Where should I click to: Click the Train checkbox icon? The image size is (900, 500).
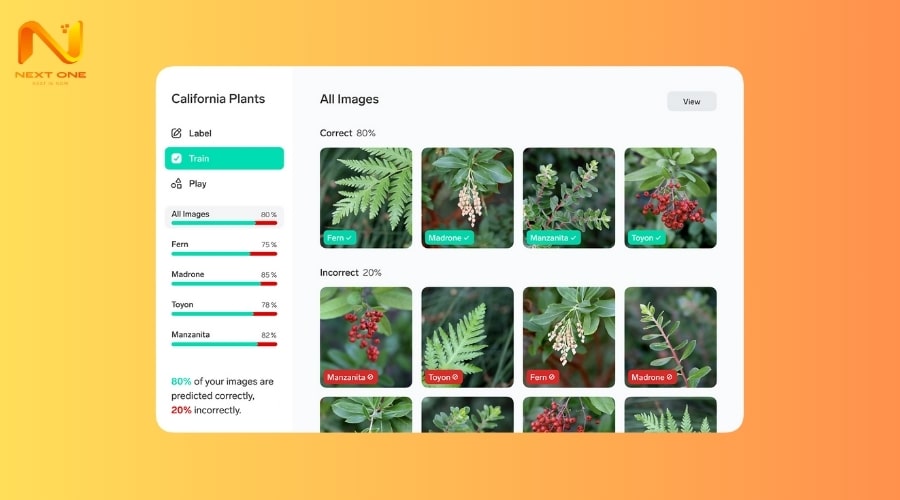pos(177,158)
